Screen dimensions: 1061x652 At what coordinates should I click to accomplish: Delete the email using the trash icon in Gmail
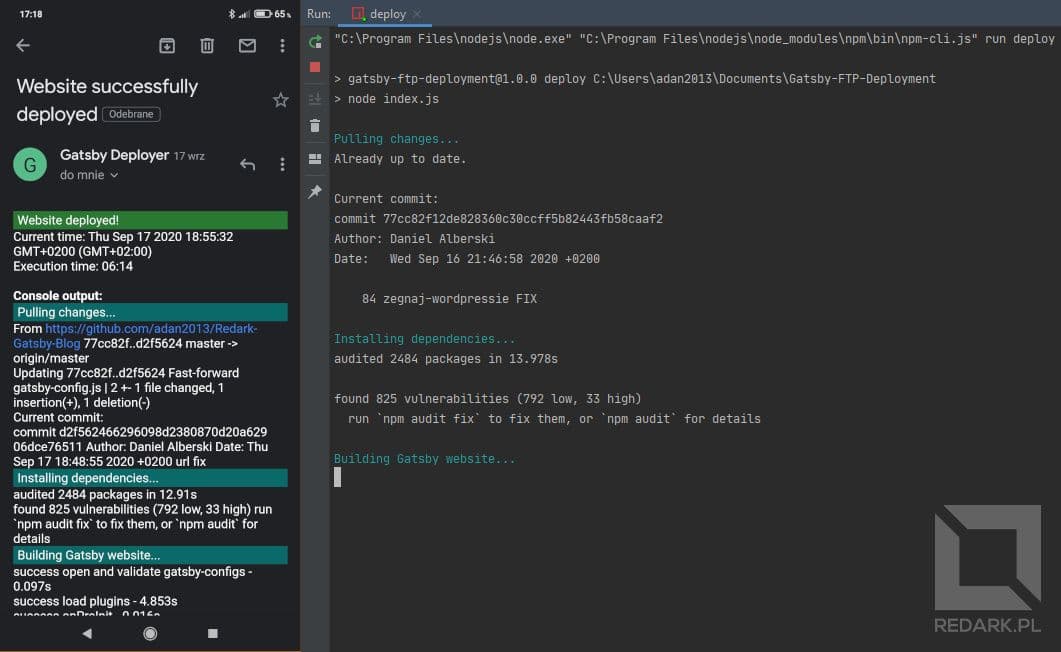click(x=207, y=45)
